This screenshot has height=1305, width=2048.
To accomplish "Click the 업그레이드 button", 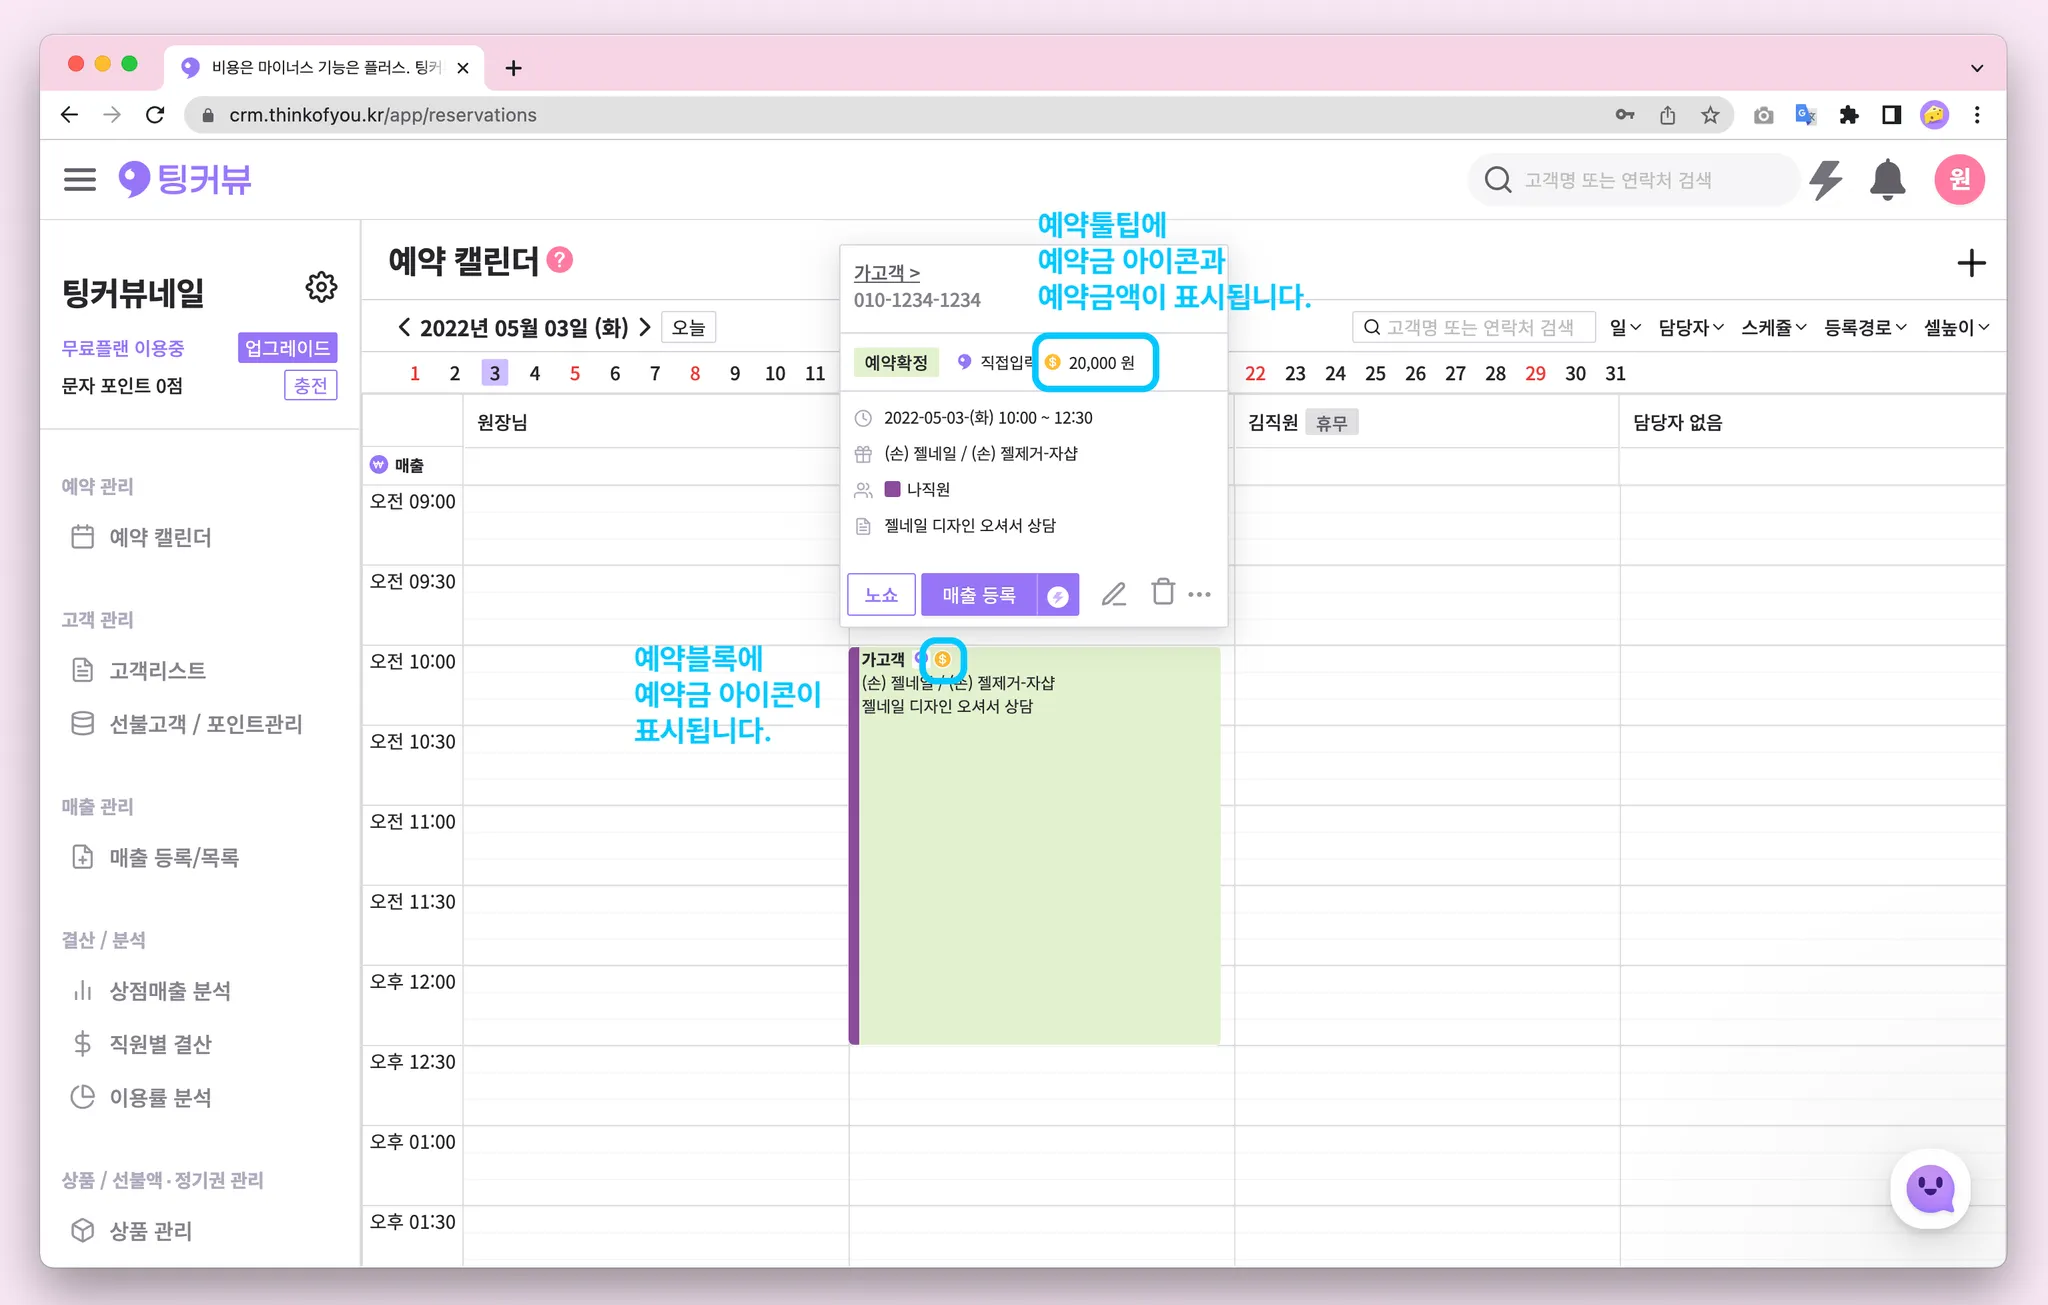I will (x=287, y=348).
